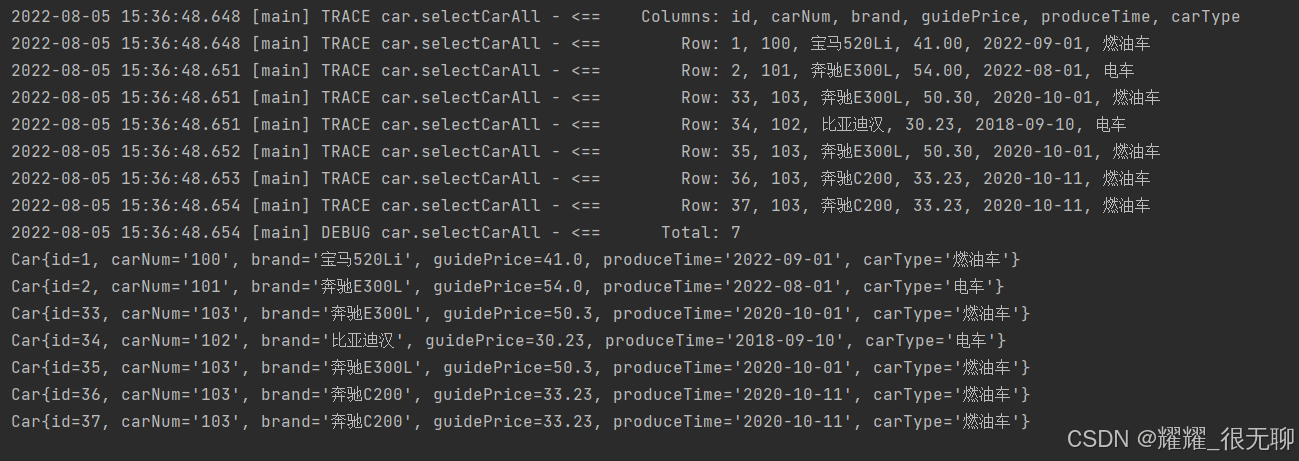The height and width of the screenshot is (461, 1299).
Task: Click the 比亚迪汉 trace log row
Action: (568, 125)
